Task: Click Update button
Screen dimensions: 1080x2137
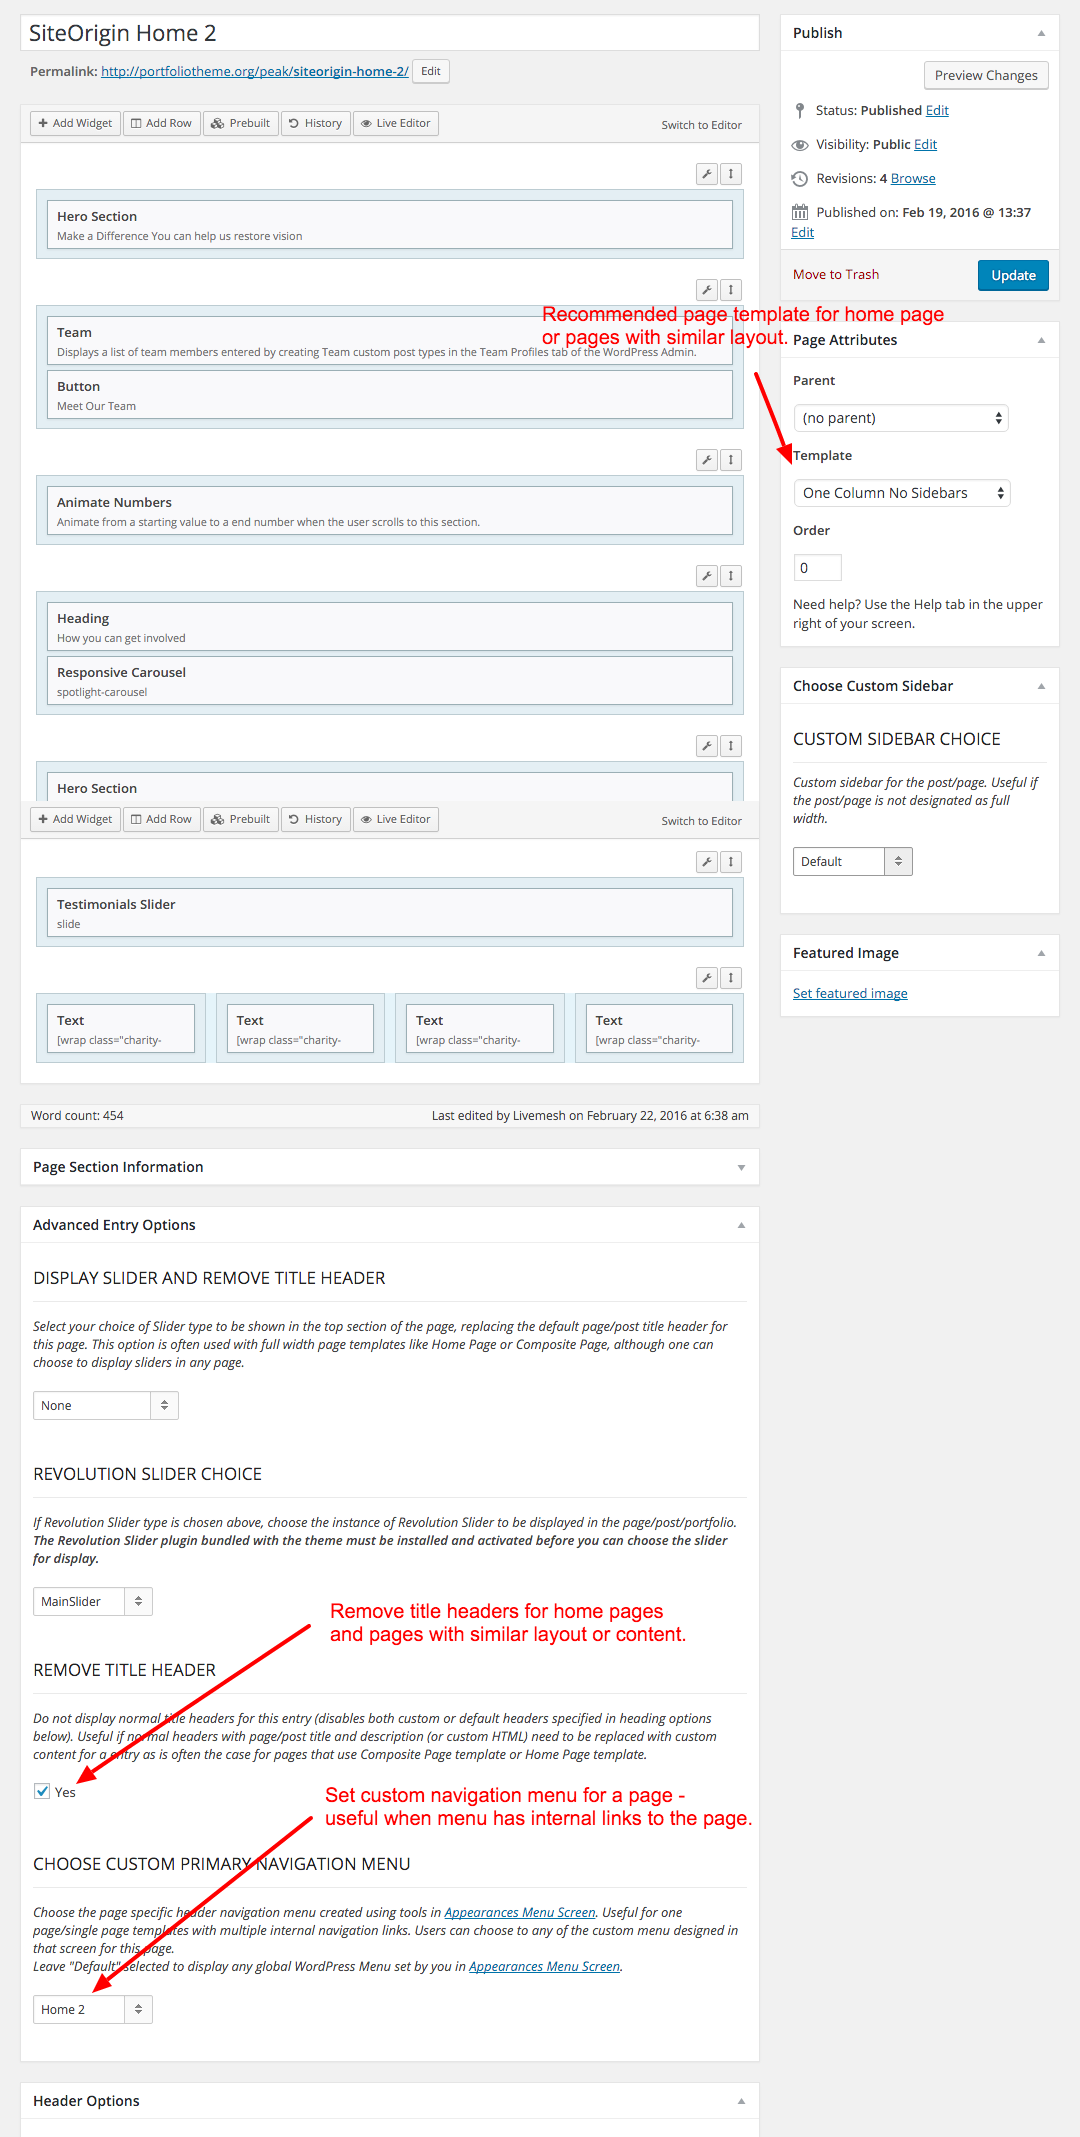Action: [x=1013, y=275]
